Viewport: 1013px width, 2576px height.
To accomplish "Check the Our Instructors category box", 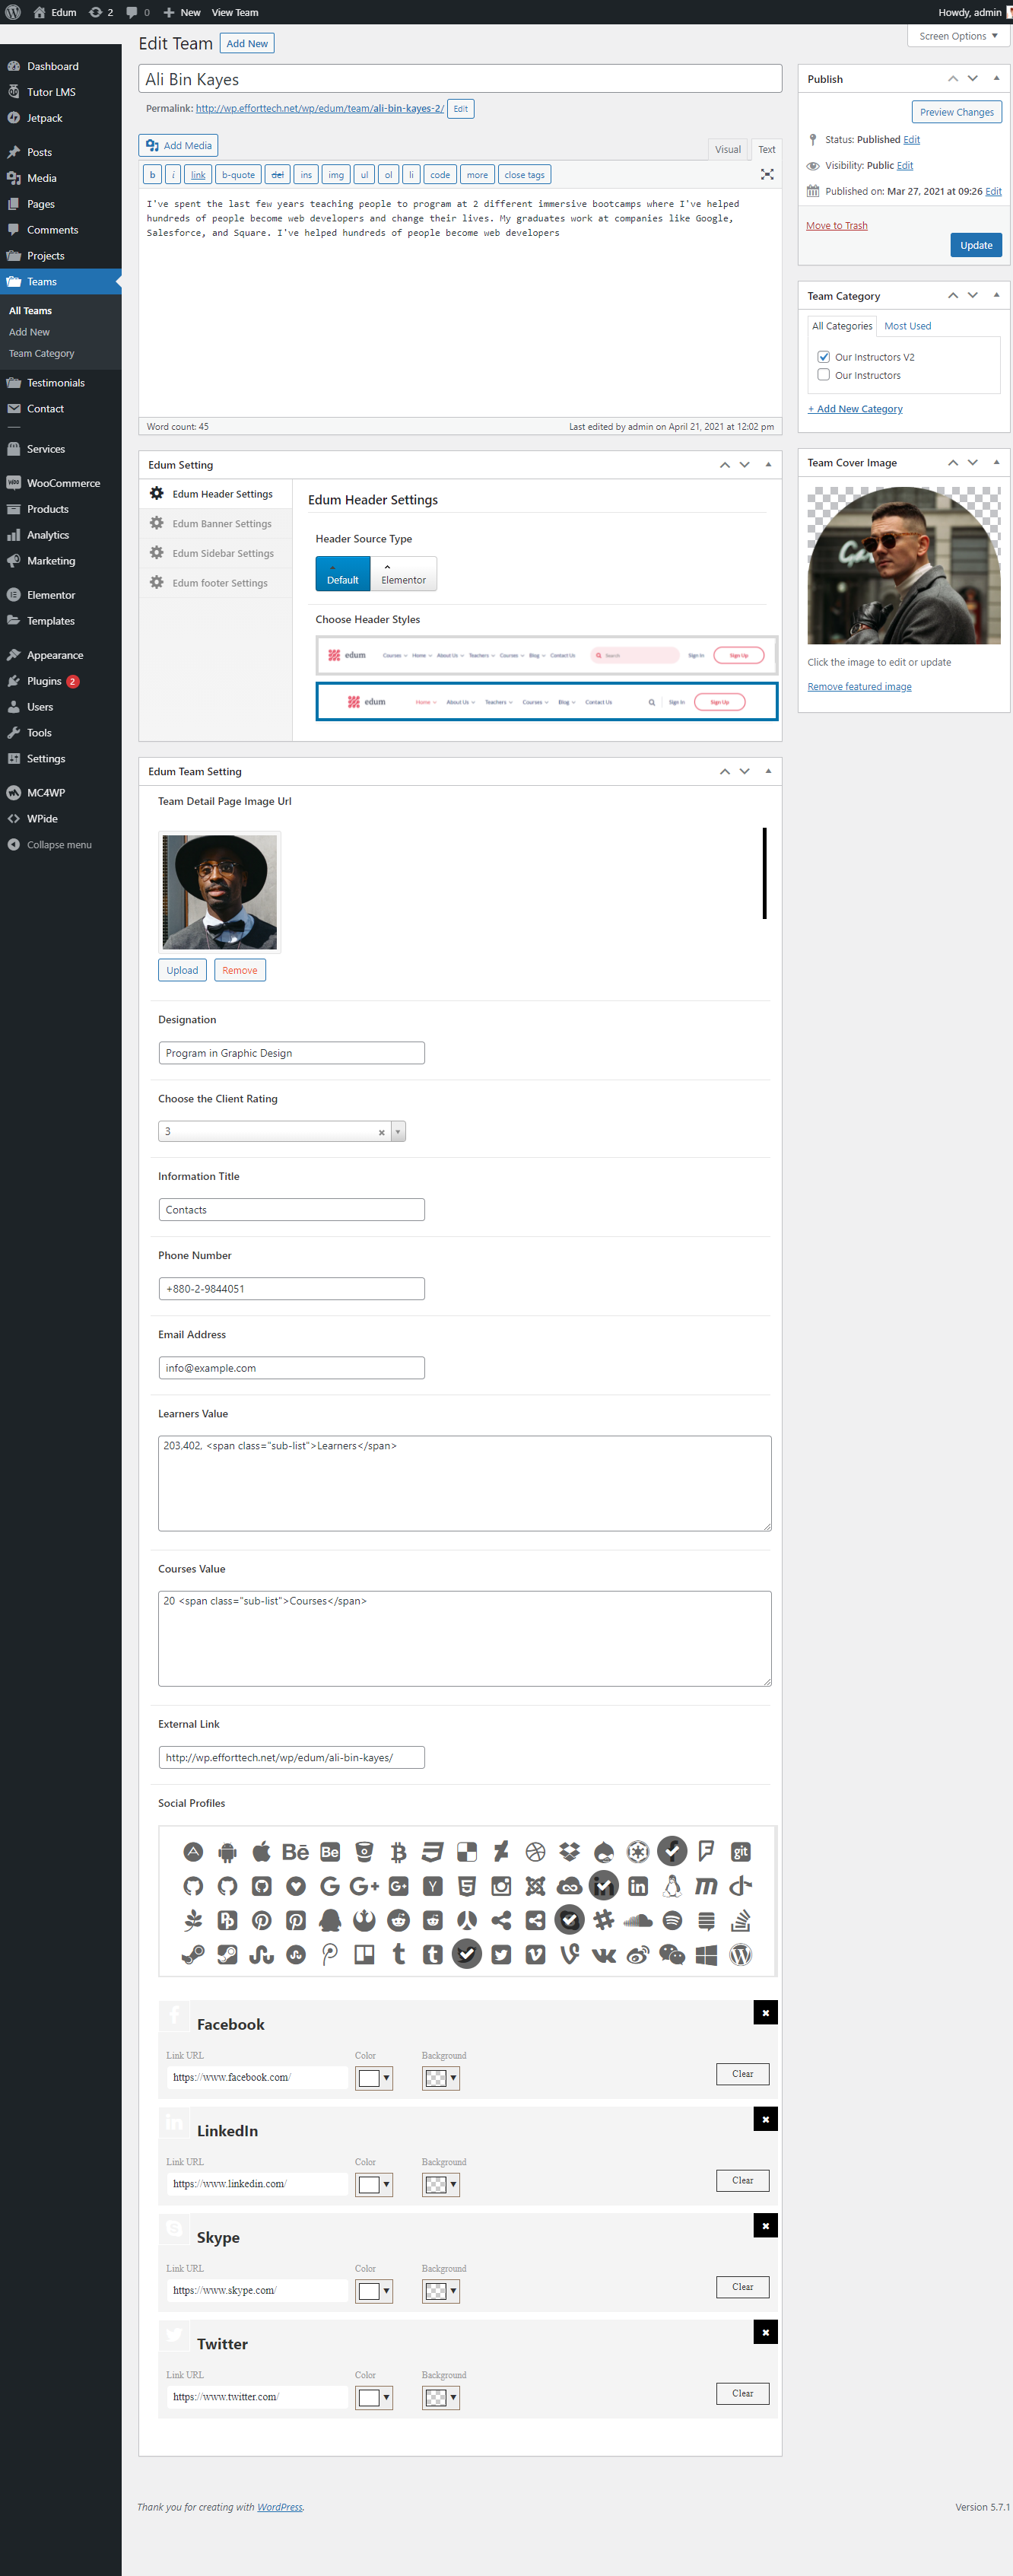I will point(823,375).
